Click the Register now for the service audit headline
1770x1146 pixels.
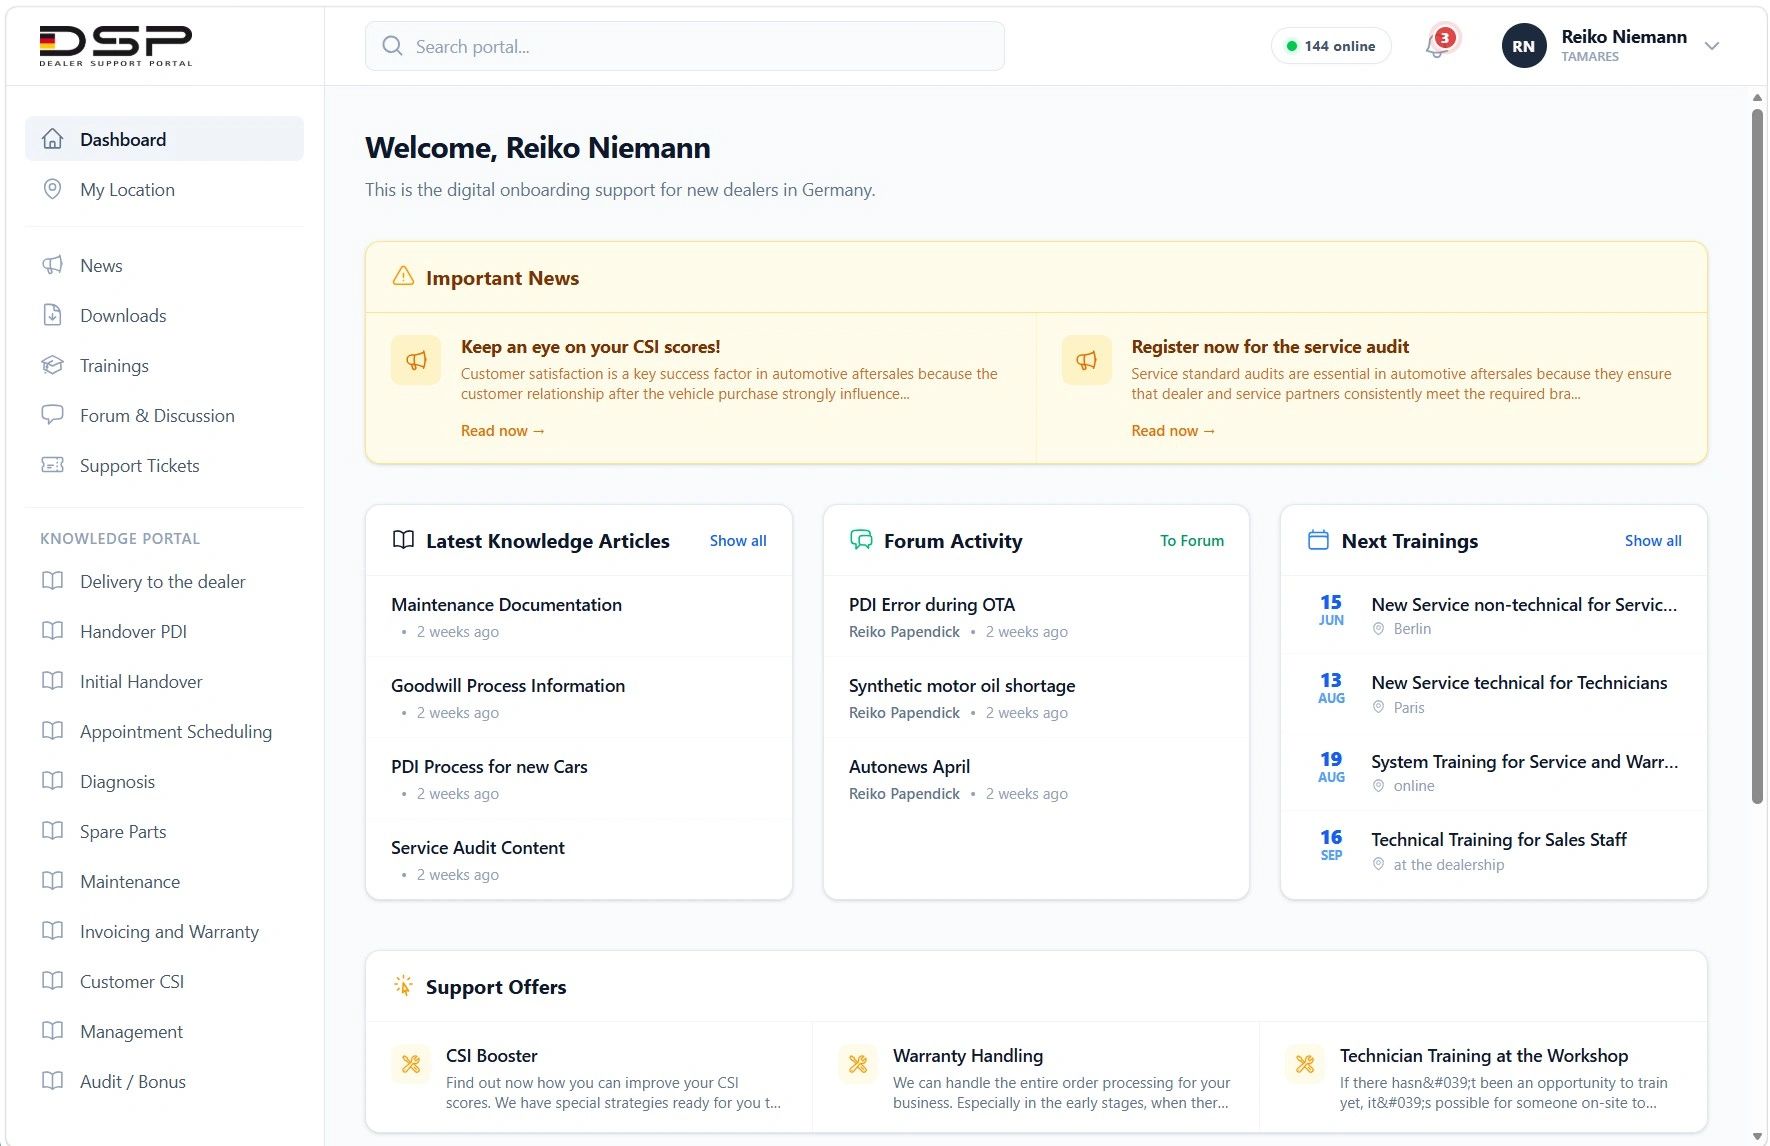pos(1270,346)
